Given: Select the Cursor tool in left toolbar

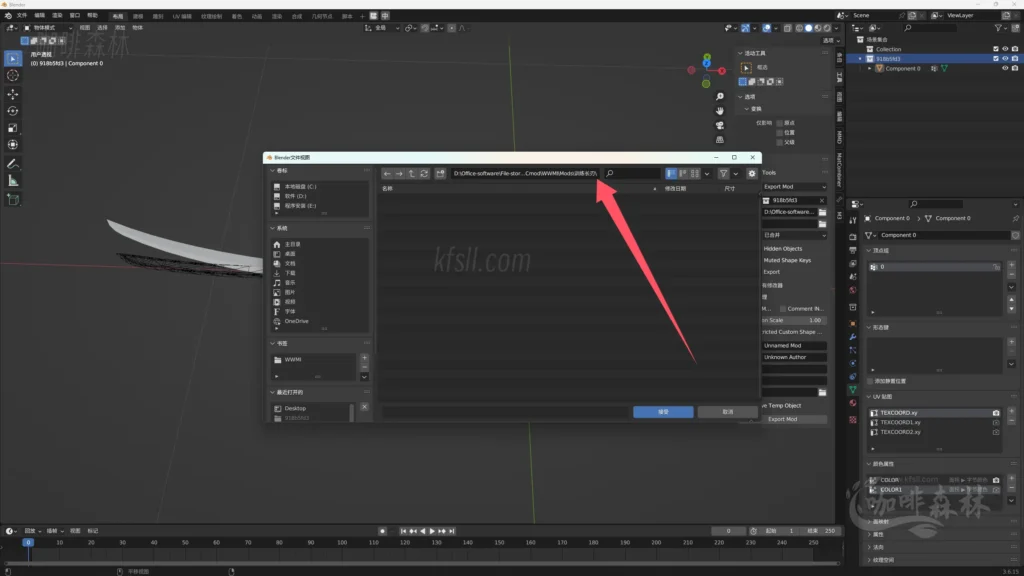Looking at the screenshot, I should pos(13,75).
